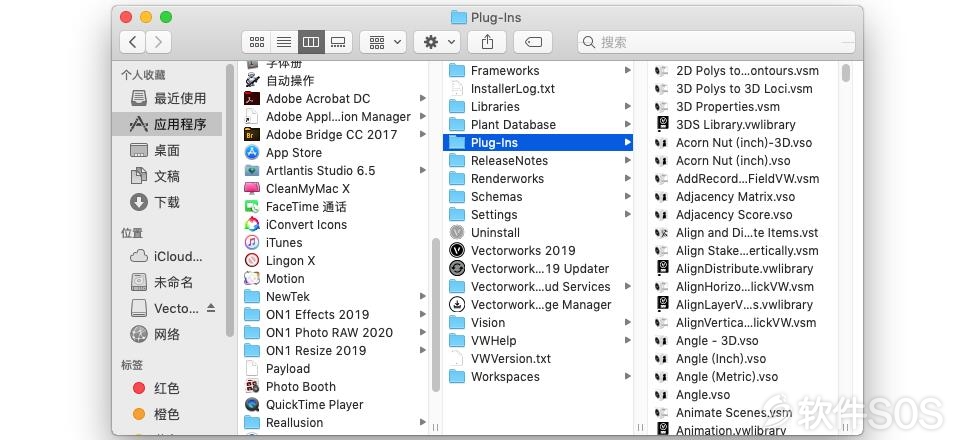Click the Adobe Bridge CC 2017 icon
This screenshot has width=958, height=440.
[x=252, y=134]
